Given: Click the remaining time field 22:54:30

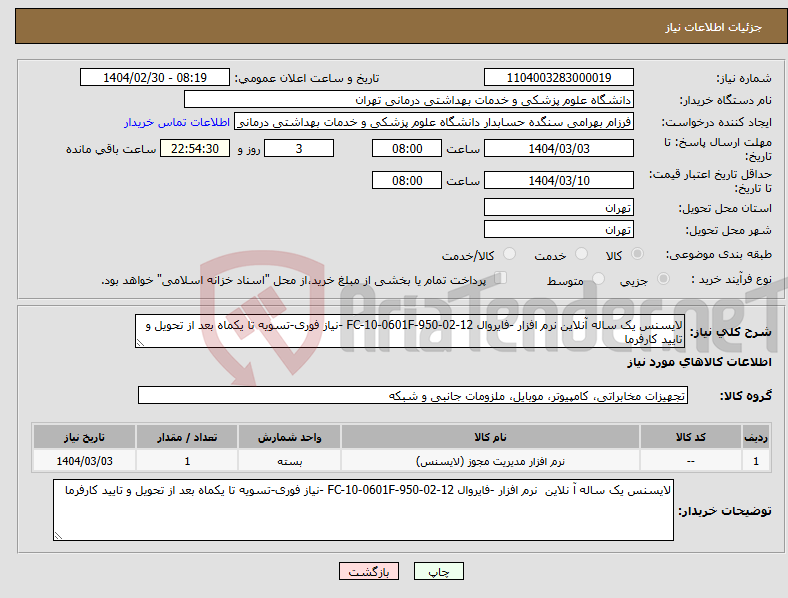Looking at the screenshot, I should [195, 148].
